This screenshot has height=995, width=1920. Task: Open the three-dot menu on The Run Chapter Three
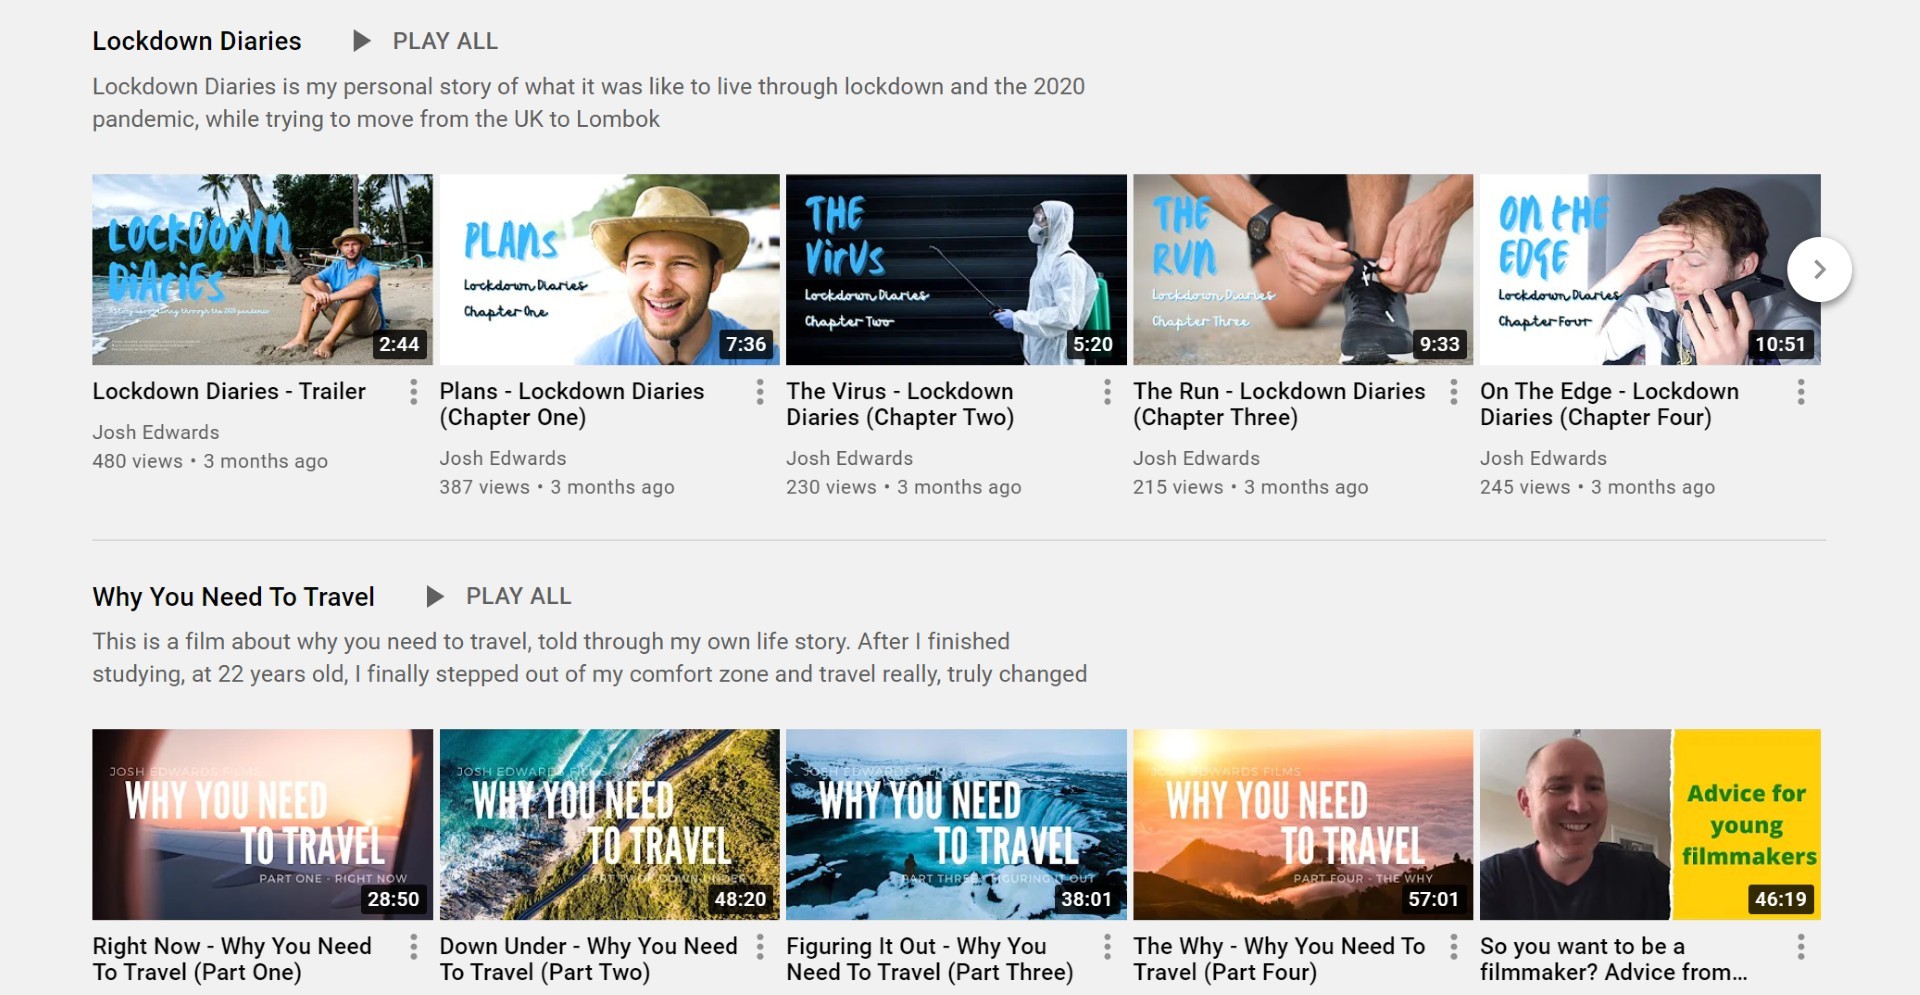coord(1454,392)
